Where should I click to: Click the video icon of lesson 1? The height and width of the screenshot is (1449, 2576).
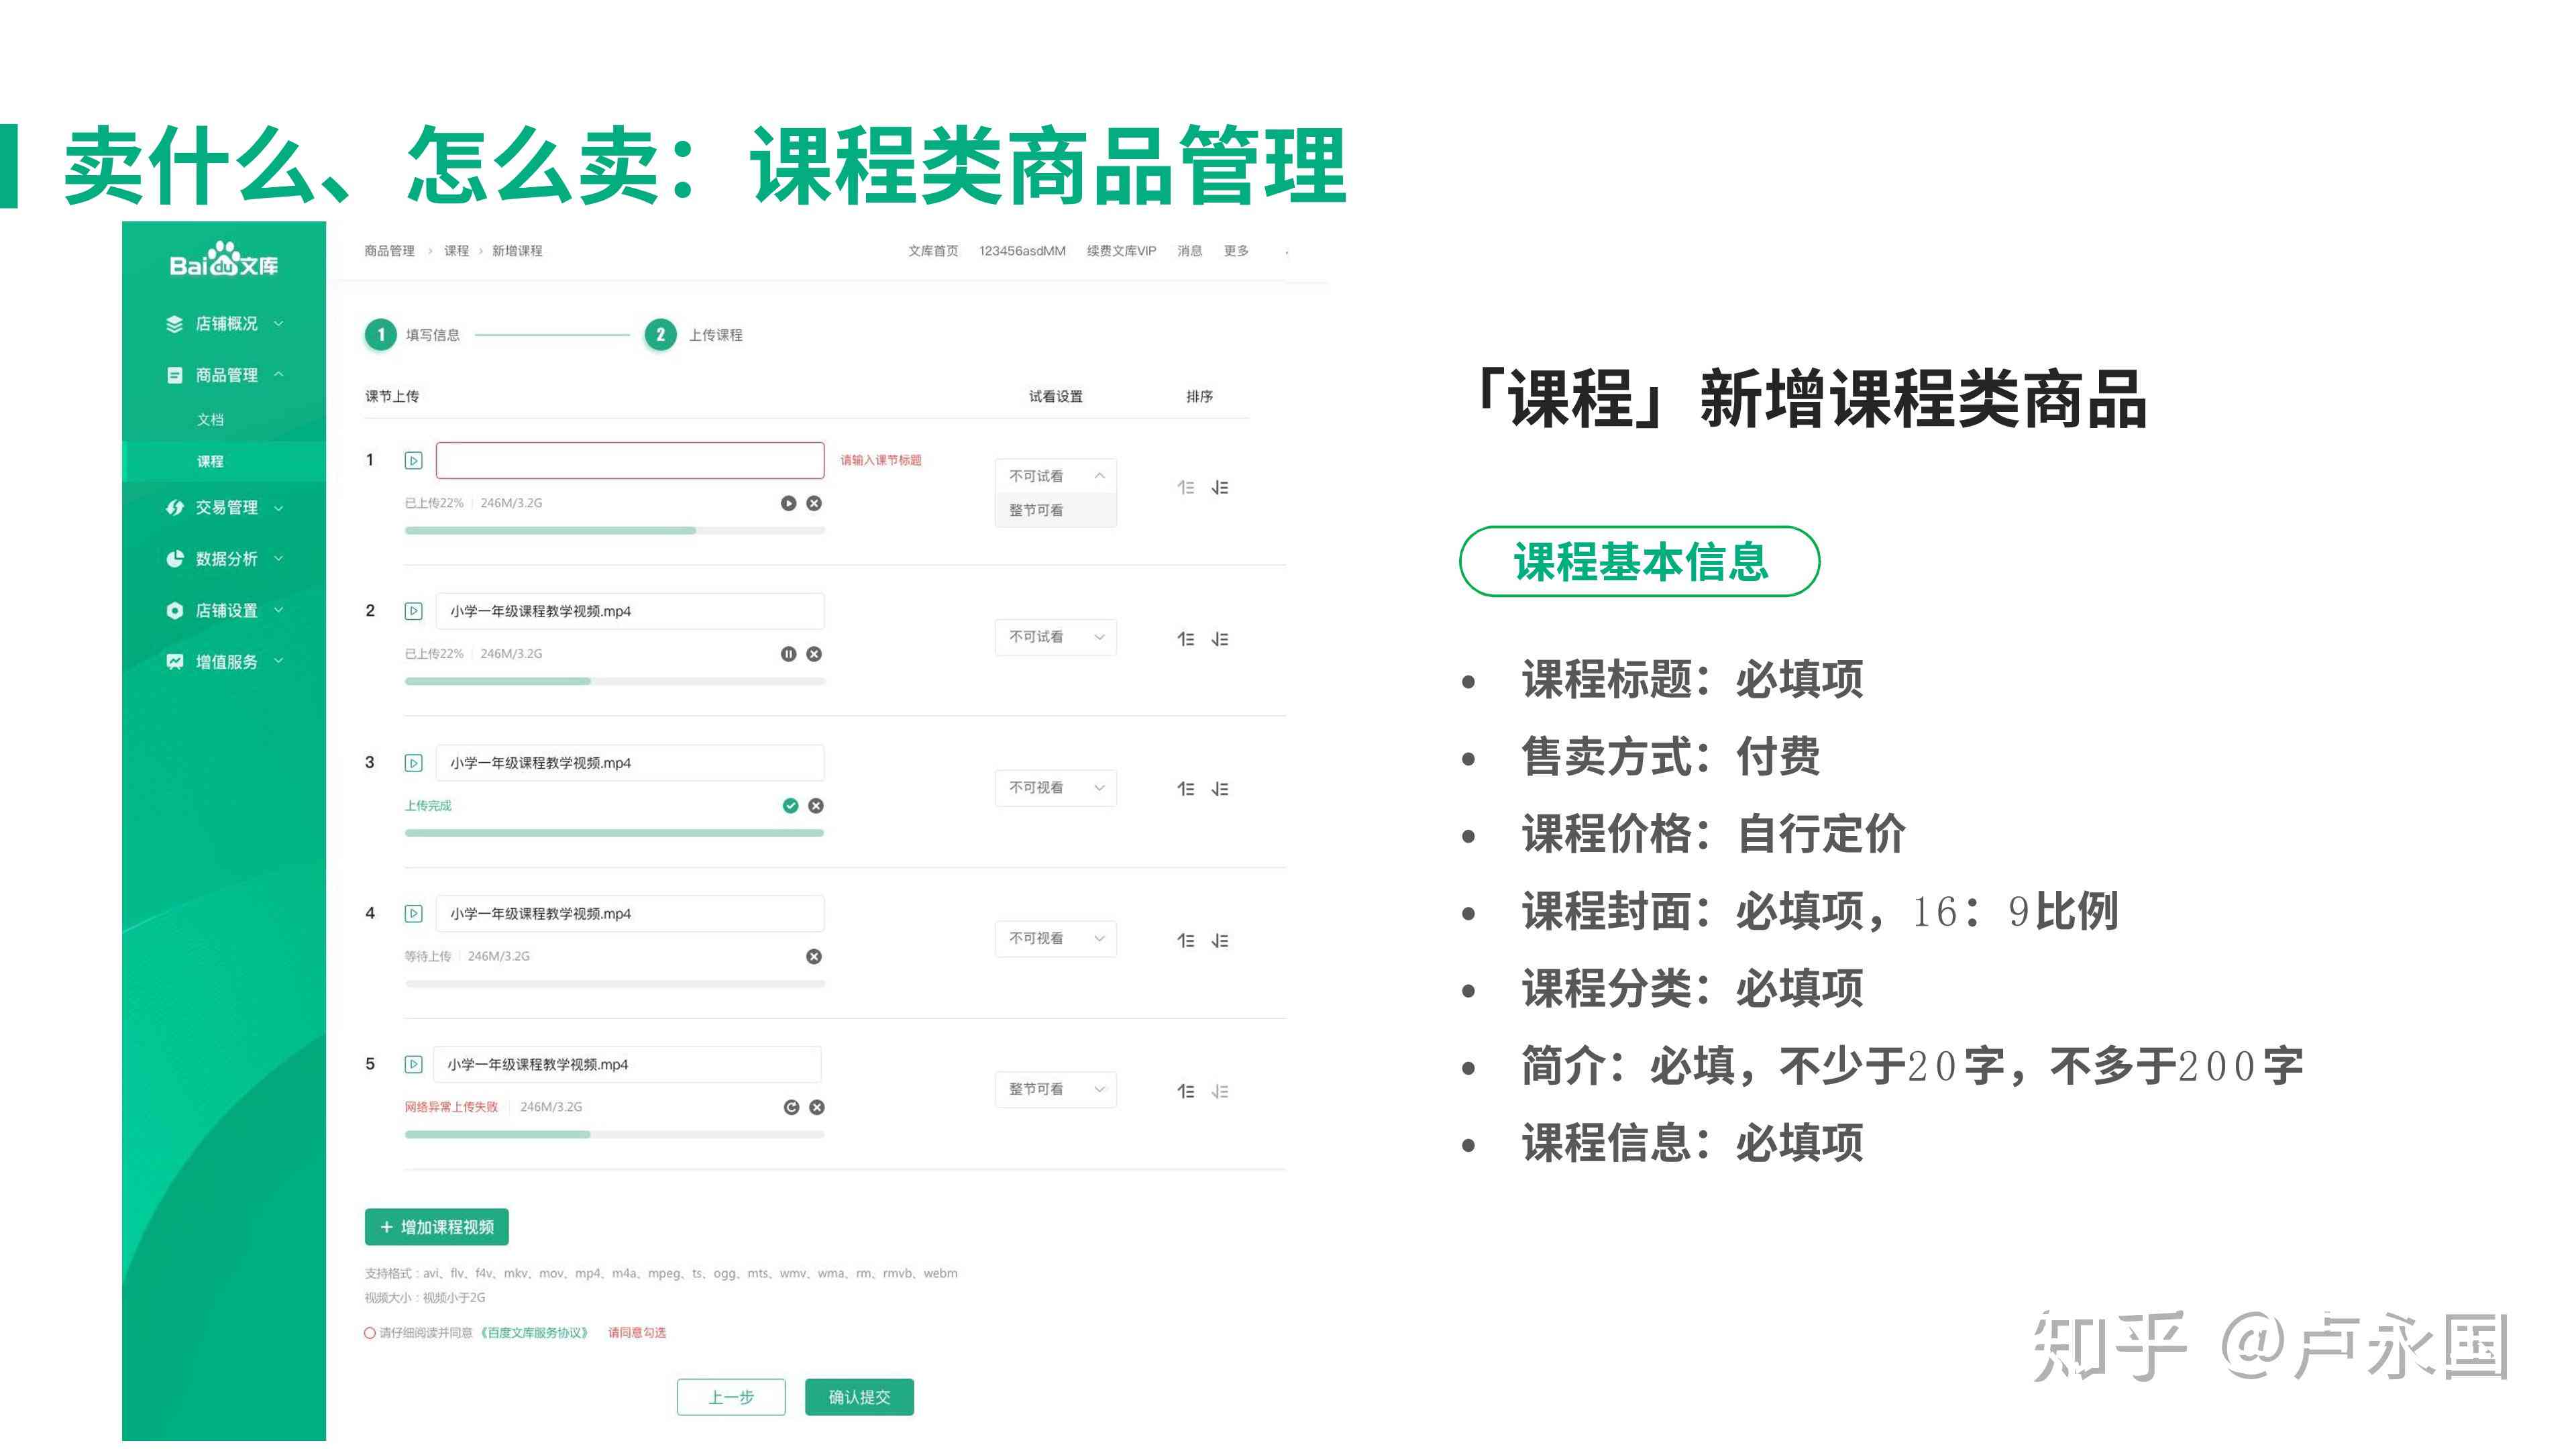point(413,461)
